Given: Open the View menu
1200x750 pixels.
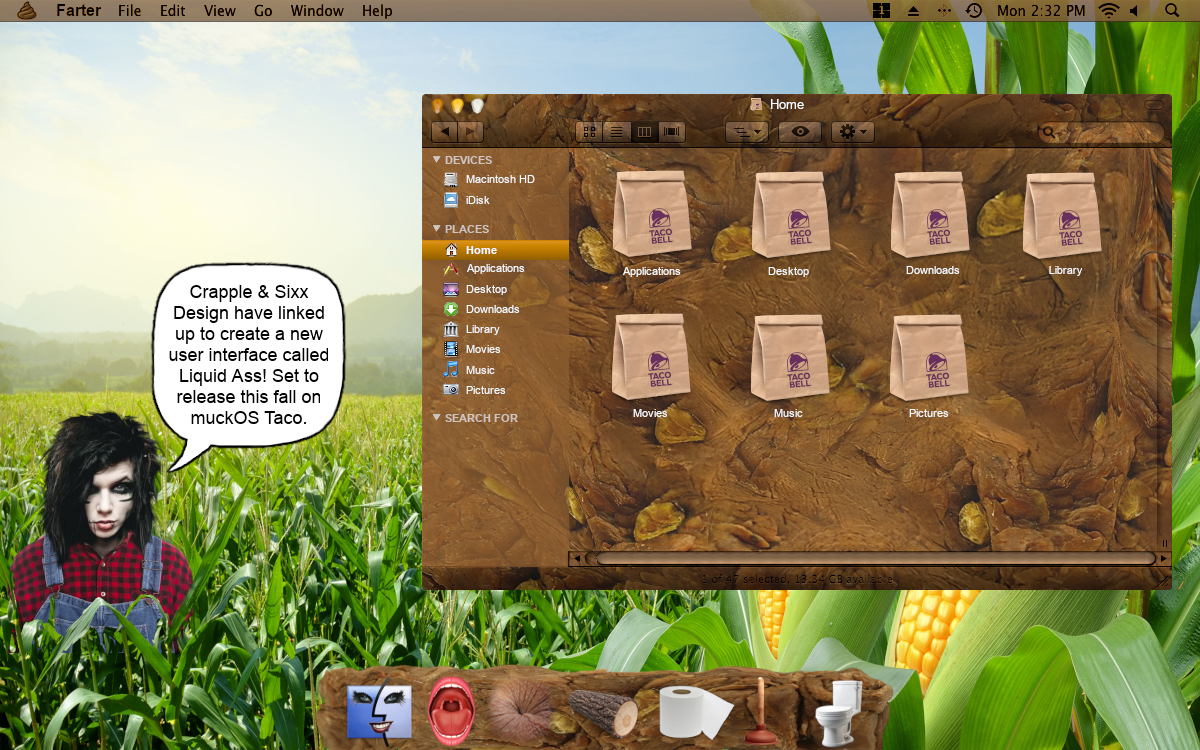Looking at the screenshot, I should tap(219, 11).
